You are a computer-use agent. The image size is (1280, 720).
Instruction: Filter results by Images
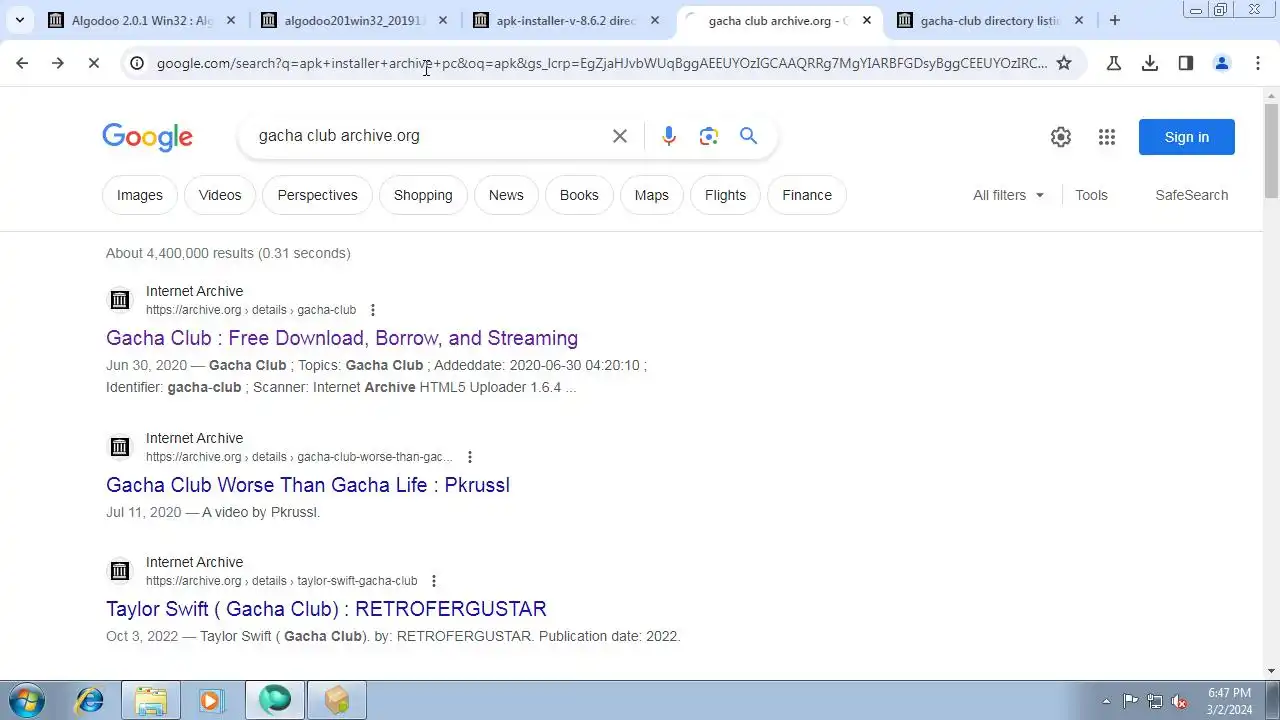(x=140, y=195)
